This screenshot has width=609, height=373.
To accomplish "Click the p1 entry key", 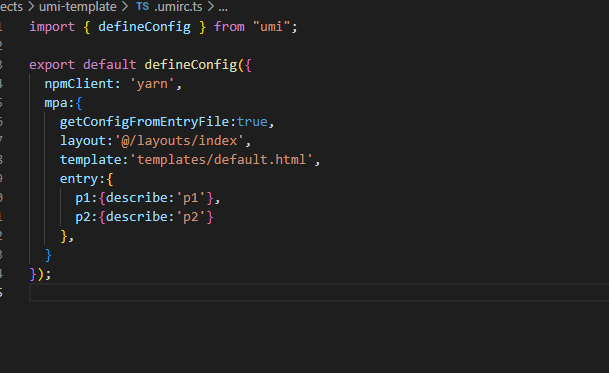I will (83, 198).
